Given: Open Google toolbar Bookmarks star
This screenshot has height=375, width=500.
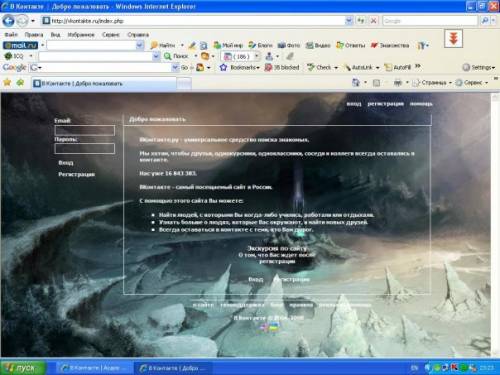Looking at the screenshot, I should (223, 67).
